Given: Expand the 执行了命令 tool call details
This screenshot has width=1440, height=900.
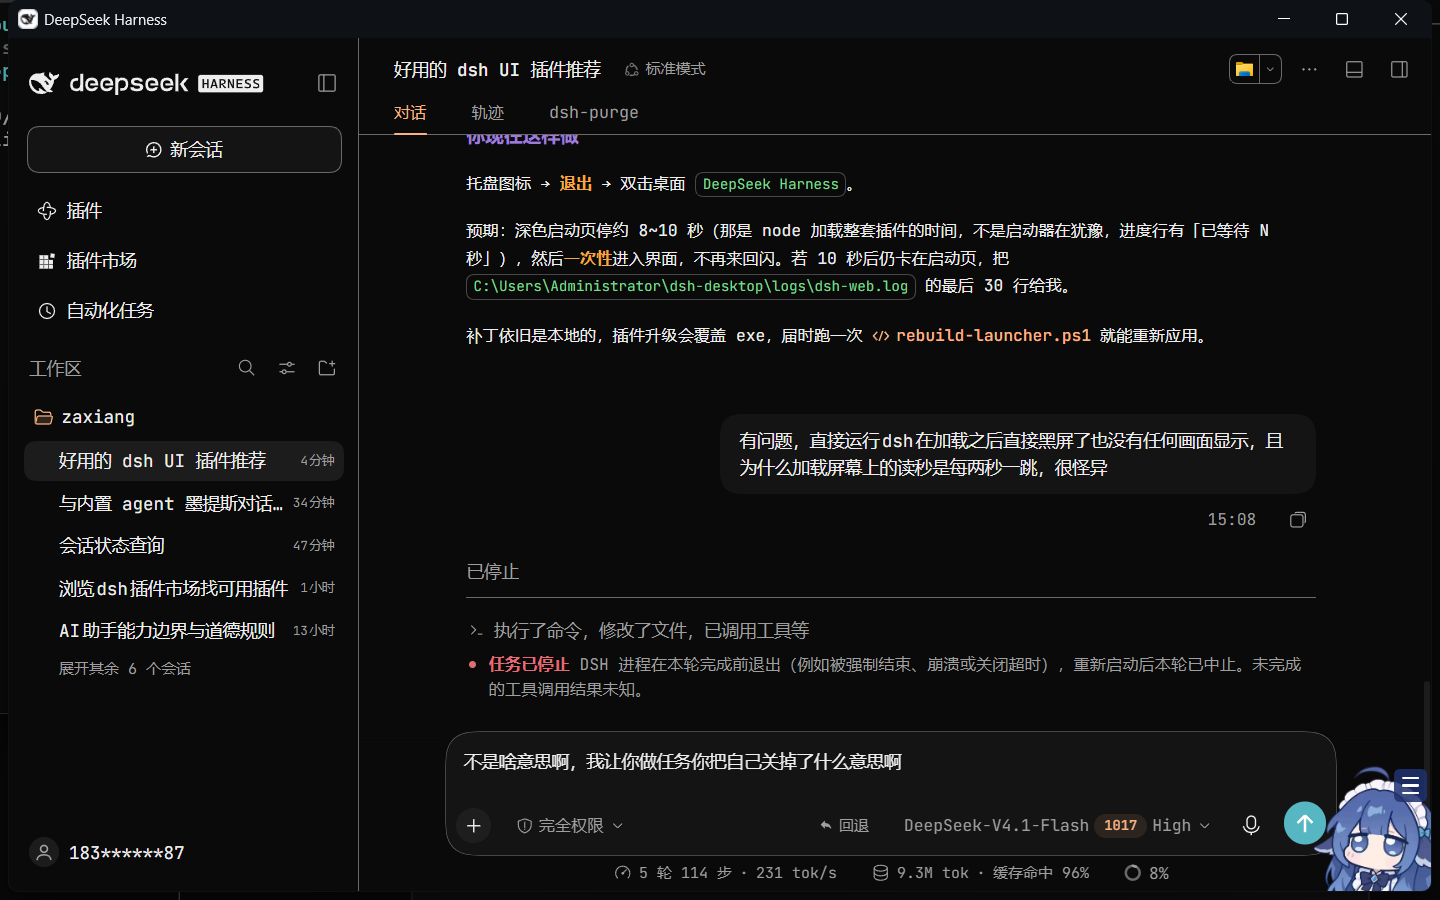Looking at the screenshot, I should point(639,631).
